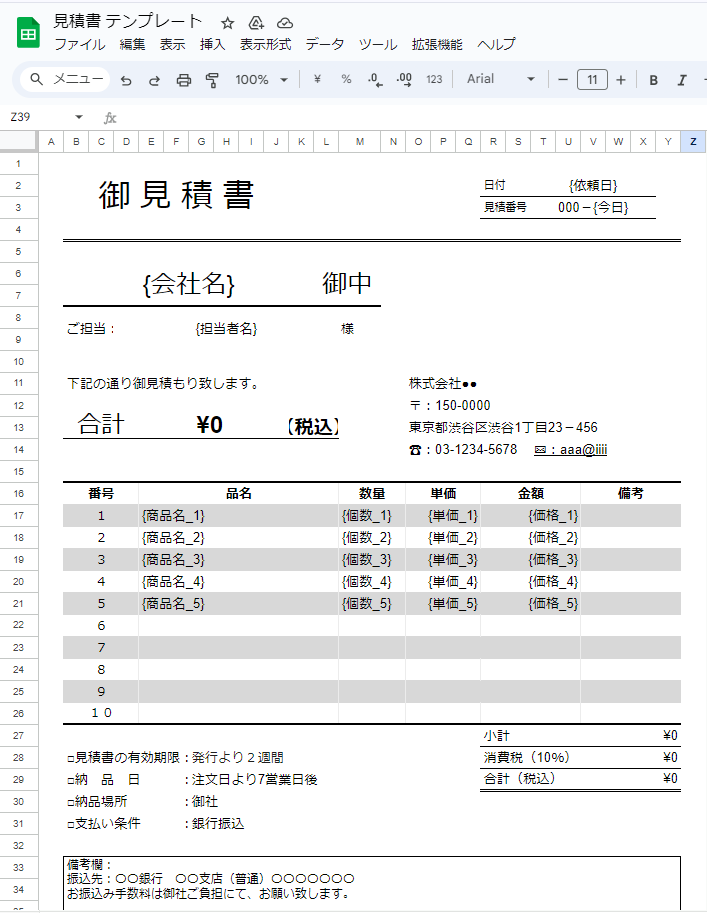Click the 備考欄 notes box

click(372, 882)
